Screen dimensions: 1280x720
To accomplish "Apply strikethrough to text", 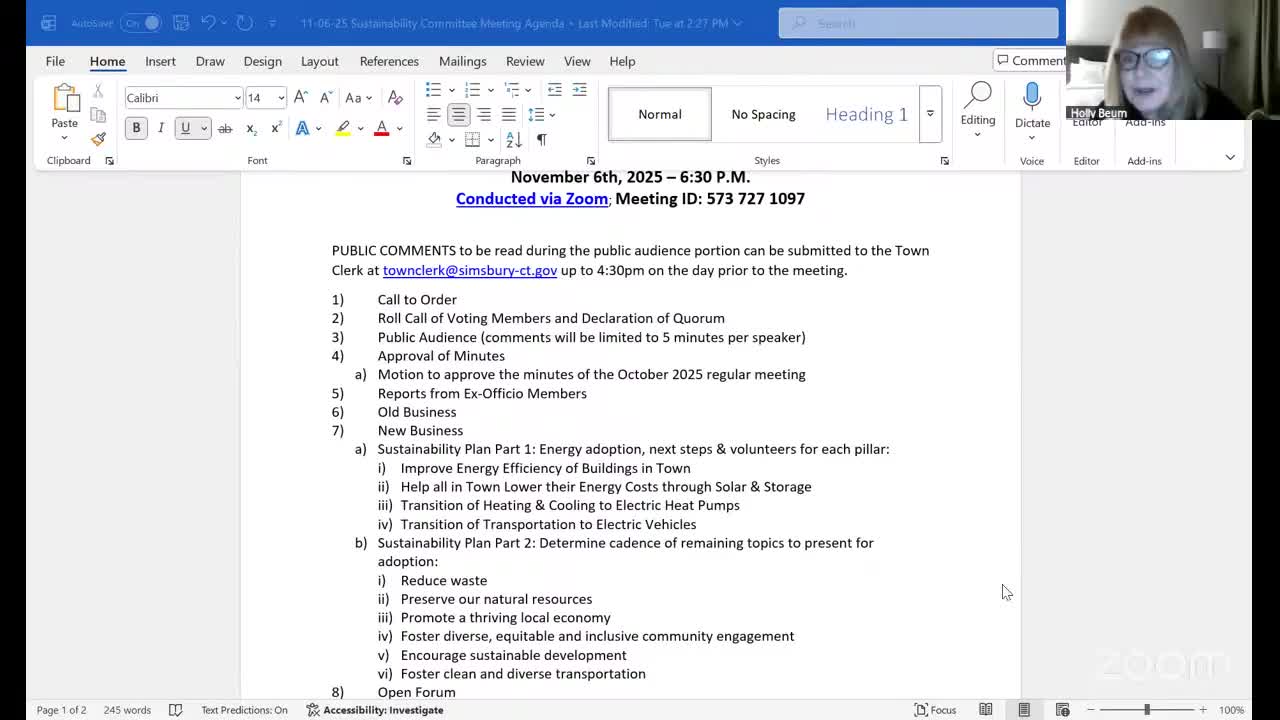I will click(x=224, y=128).
